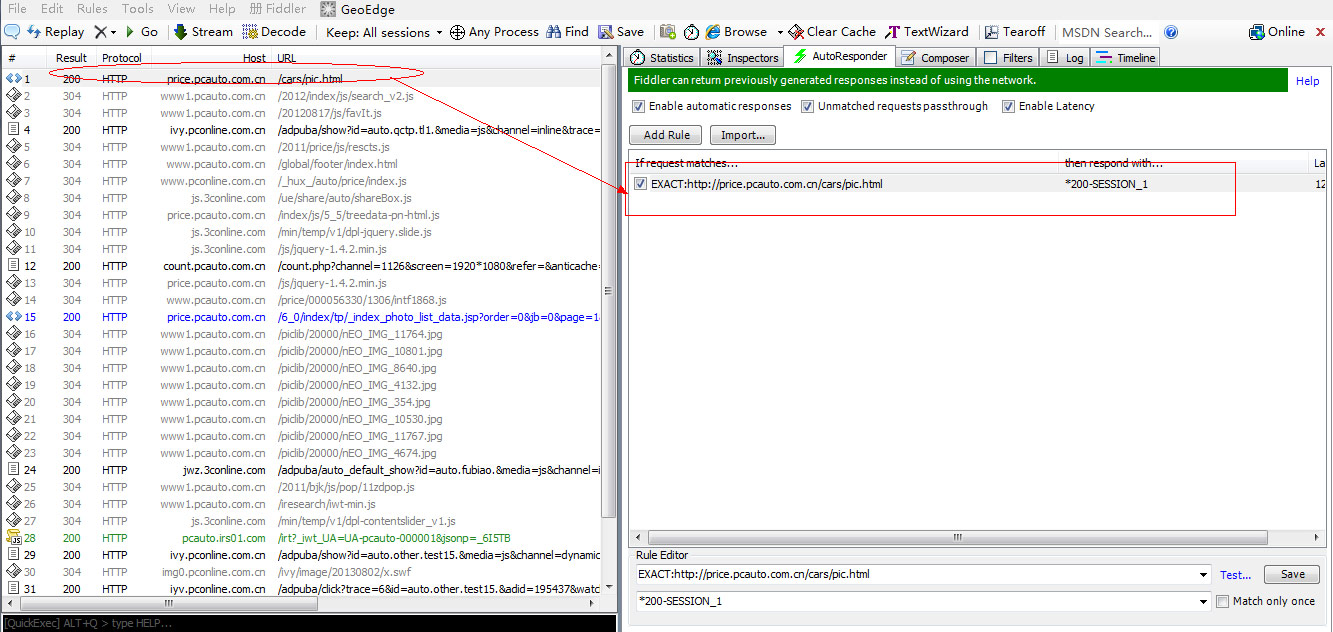Open the File menu
The image size is (1333, 632).
pyautogui.click(x=17, y=9)
